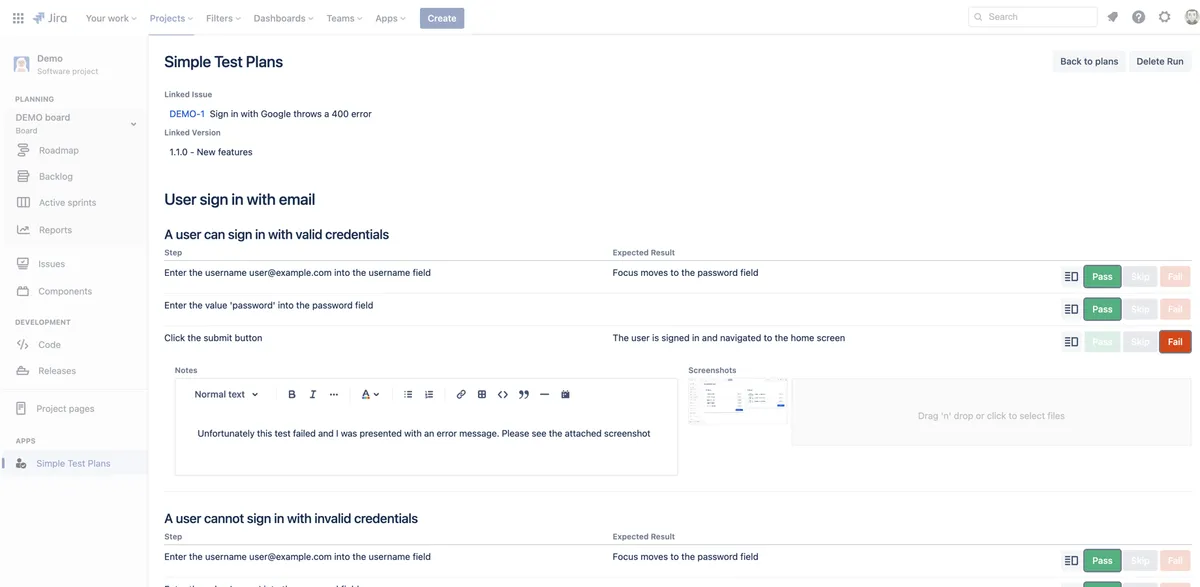
Task: Click the Demo project avatar
Action: tap(21, 64)
